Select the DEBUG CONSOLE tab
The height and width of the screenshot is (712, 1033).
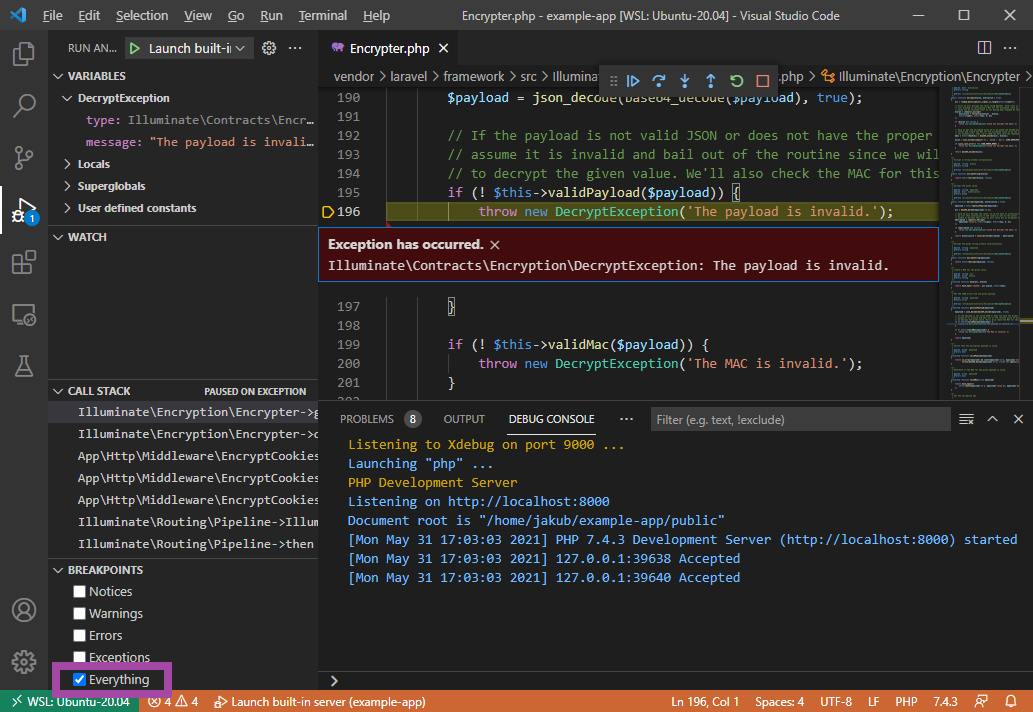[551, 420]
